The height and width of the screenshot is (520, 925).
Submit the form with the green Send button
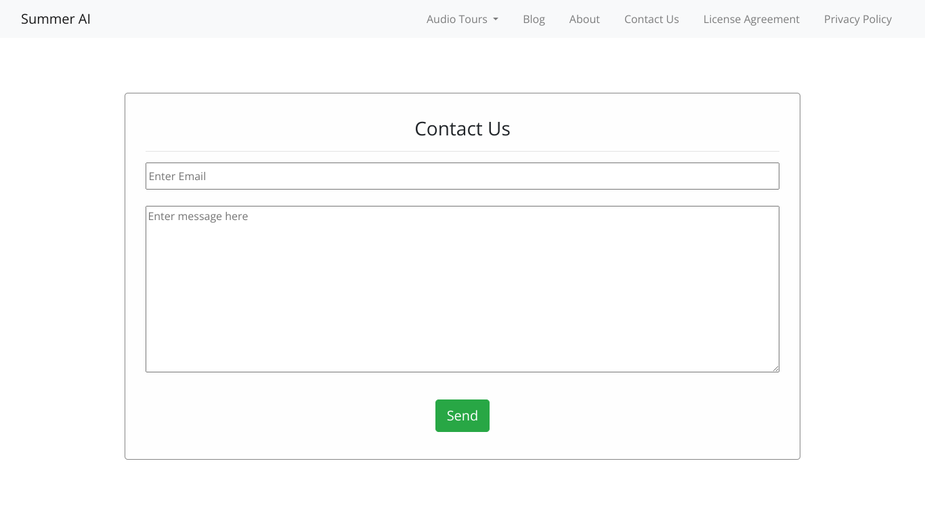[462, 416]
